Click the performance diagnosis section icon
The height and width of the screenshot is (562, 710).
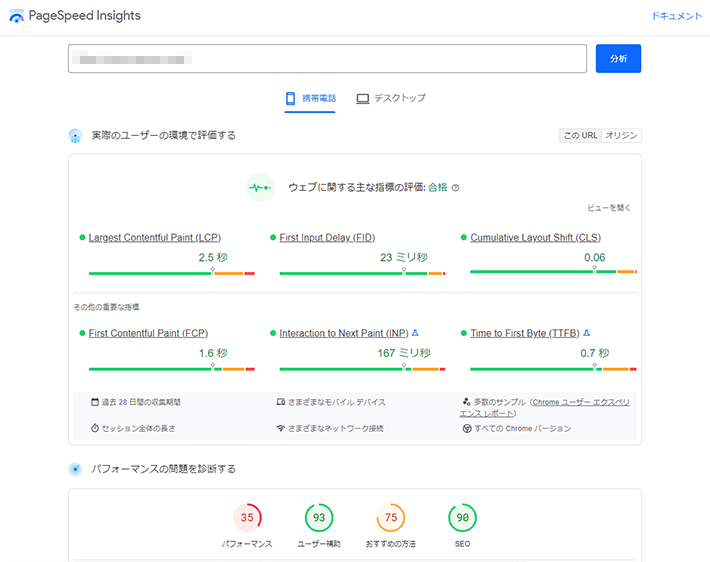75,469
